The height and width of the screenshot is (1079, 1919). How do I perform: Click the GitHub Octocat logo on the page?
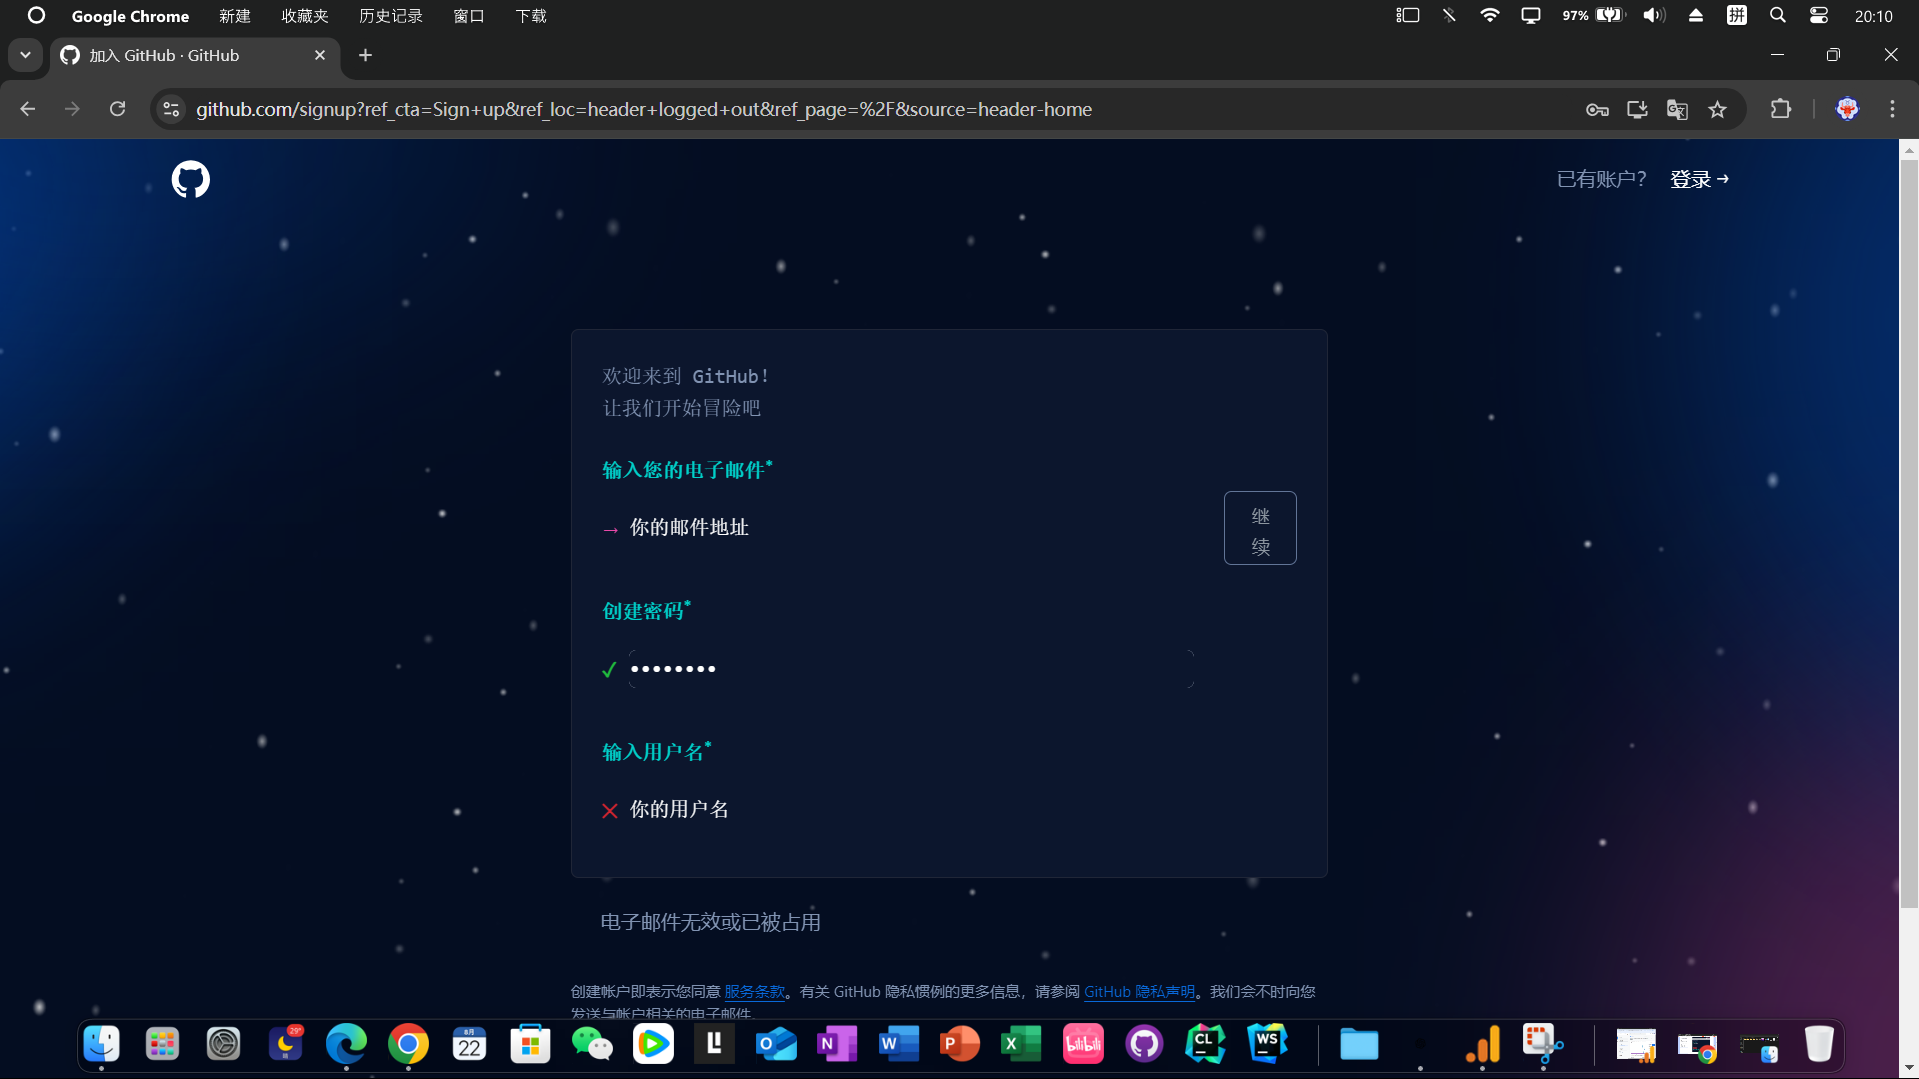point(190,179)
